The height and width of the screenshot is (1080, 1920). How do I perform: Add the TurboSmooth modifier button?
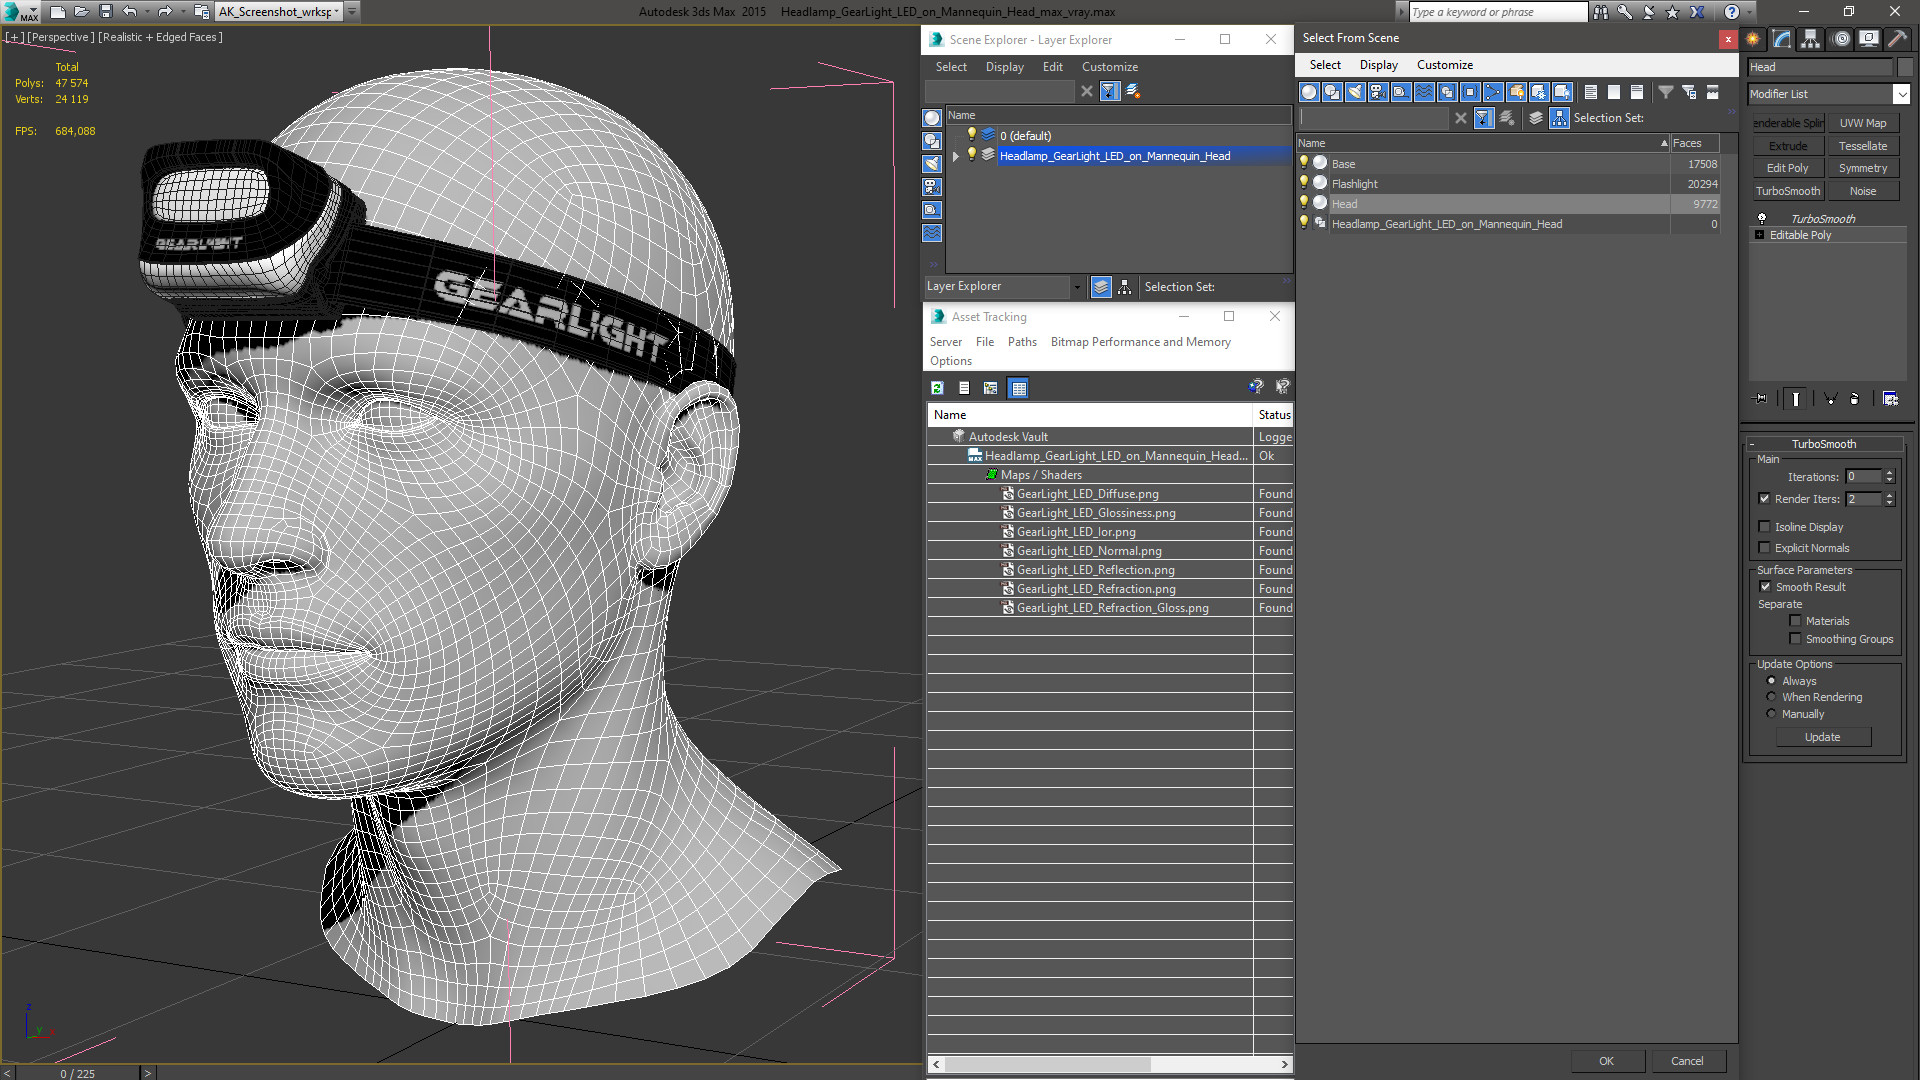pyautogui.click(x=1788, y=191)
